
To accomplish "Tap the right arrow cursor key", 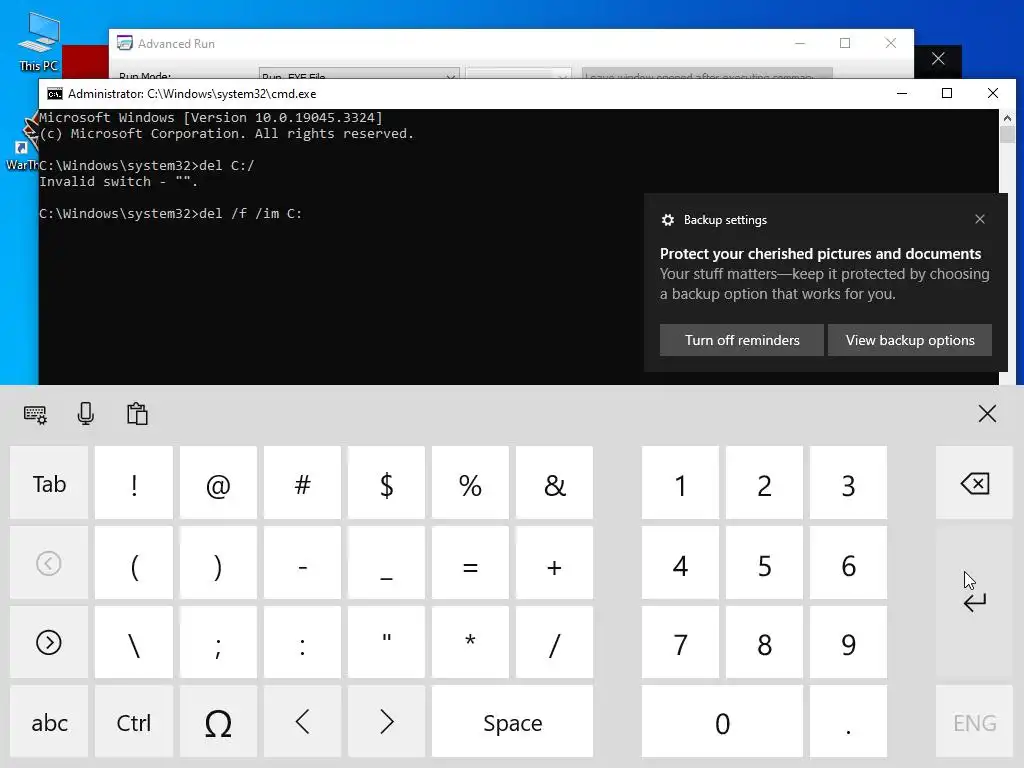I will 387,722.
